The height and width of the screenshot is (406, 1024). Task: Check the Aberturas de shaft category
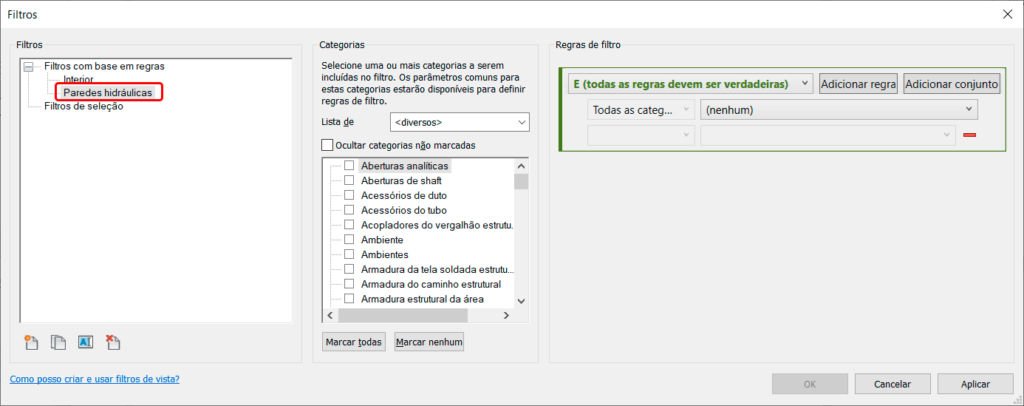coord(349,180)
